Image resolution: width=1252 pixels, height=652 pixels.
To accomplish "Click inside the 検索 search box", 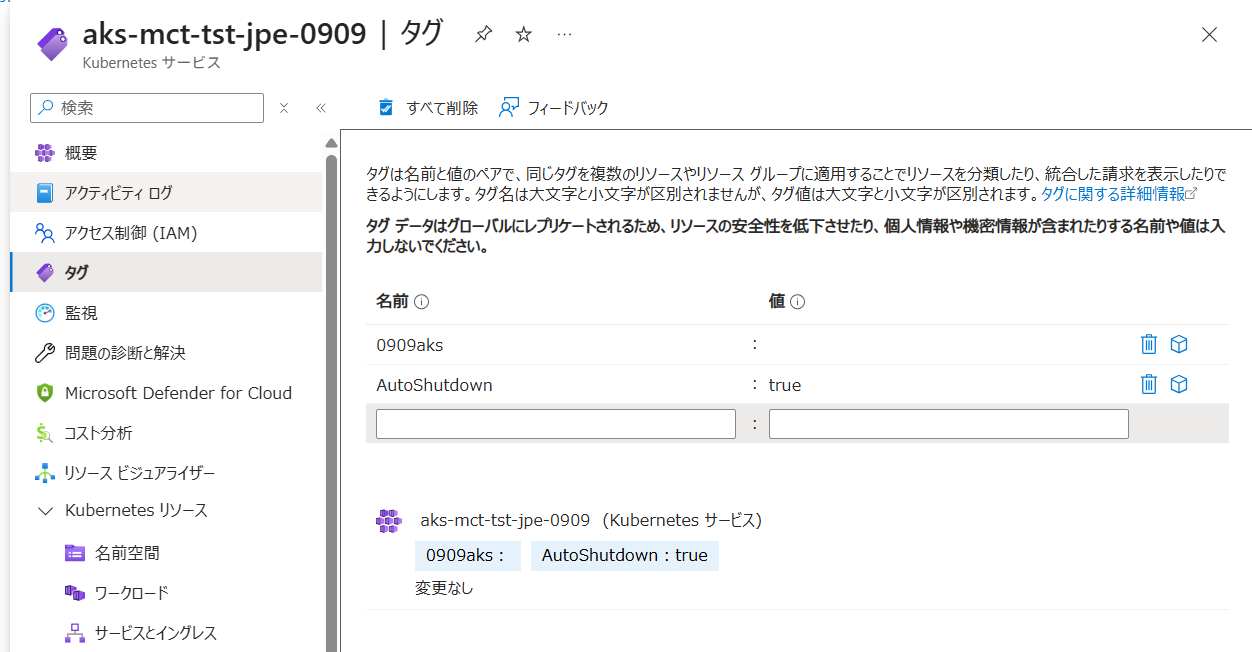I will tap(147, 108).
